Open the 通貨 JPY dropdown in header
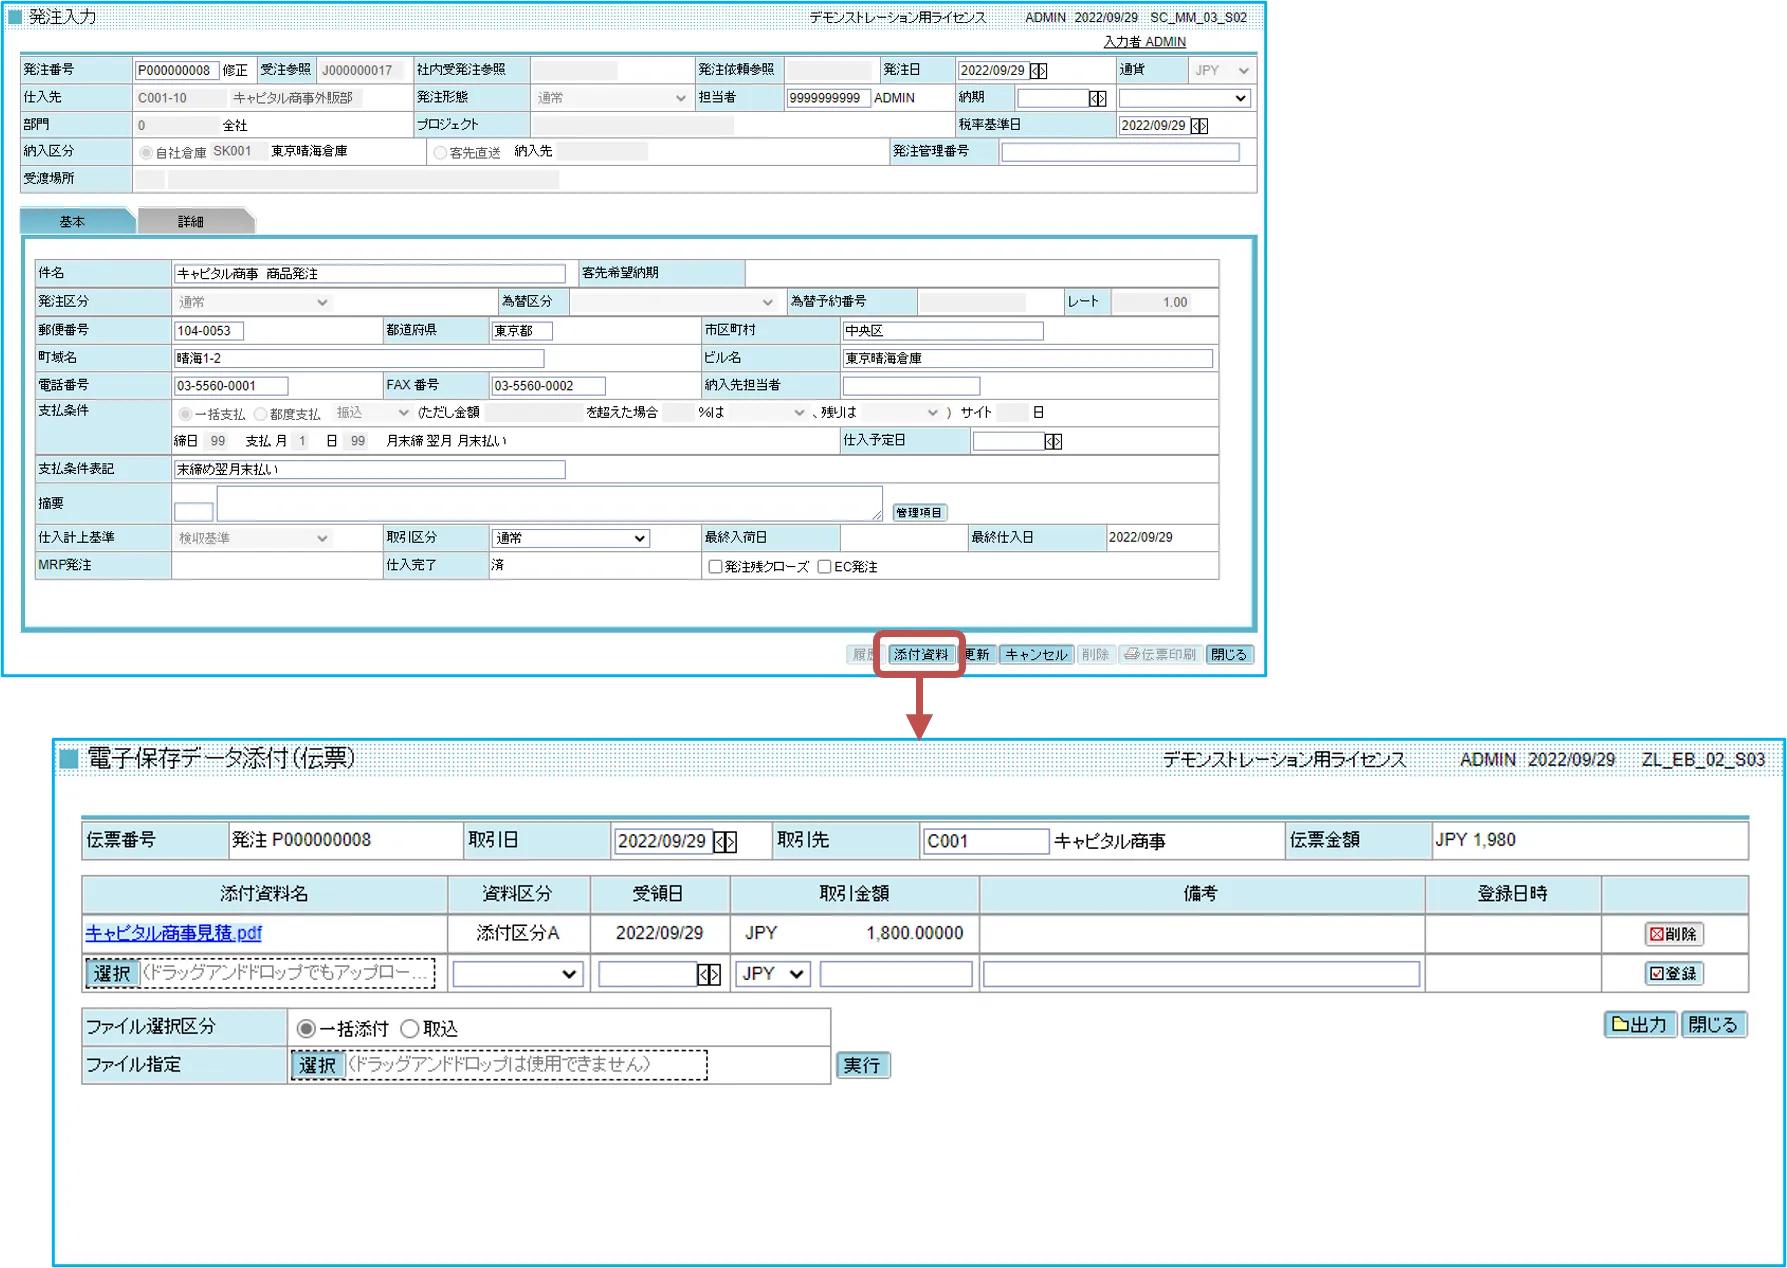Image resolution: width=1787 pixels, height=1268 pixels. coord(1222,71)
